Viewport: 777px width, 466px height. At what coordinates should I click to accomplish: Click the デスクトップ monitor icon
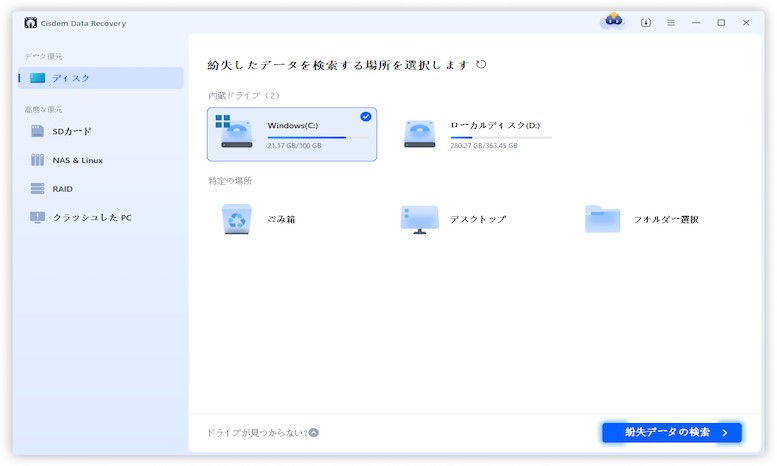point(420,219)
